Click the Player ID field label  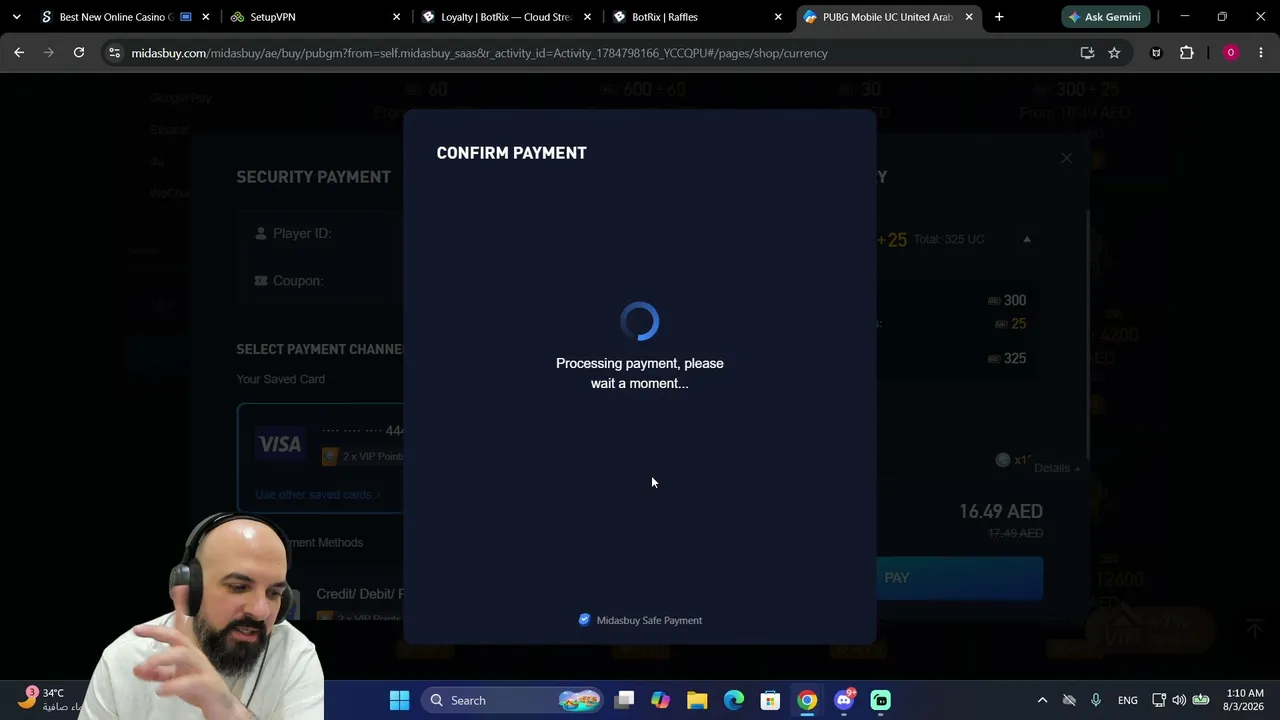pos(302,233)
